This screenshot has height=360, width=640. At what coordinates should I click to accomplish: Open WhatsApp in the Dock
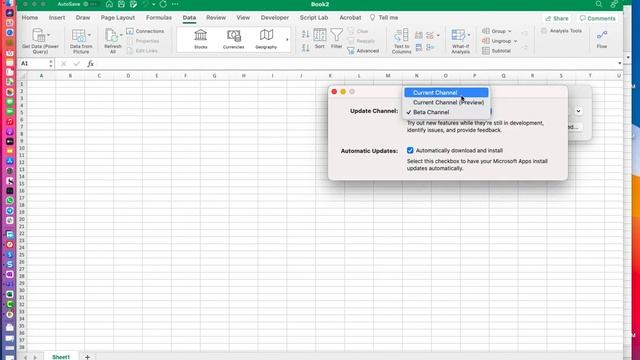[9, 200]
